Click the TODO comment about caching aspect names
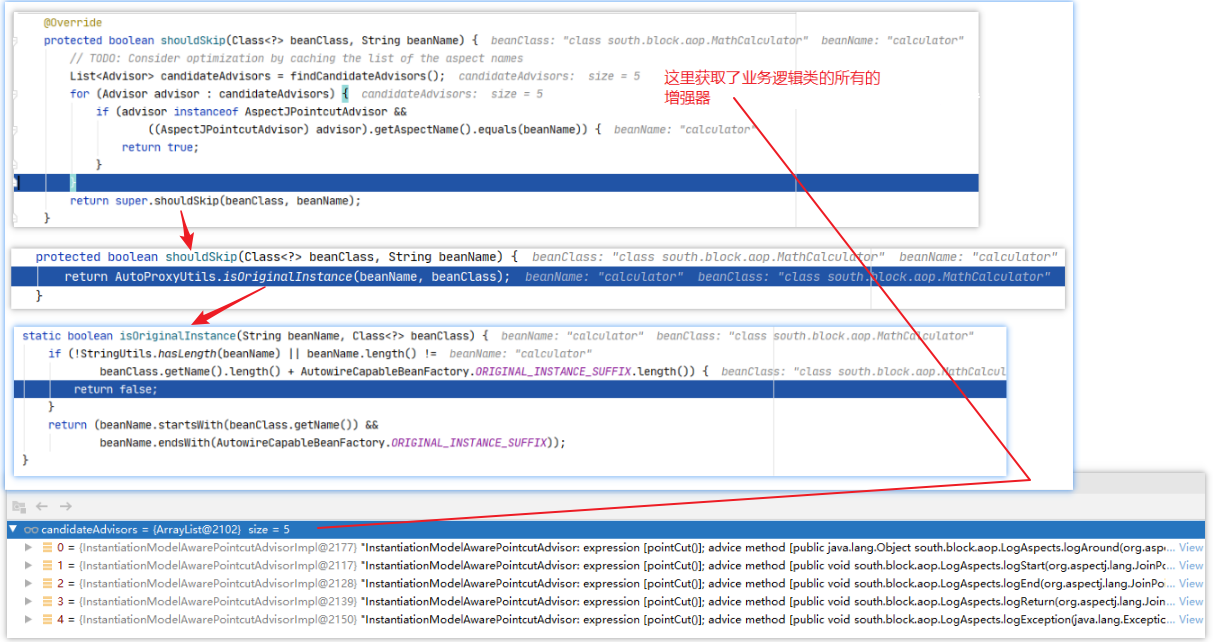This screenshot has width=1213, height=642. click(296, 58)
